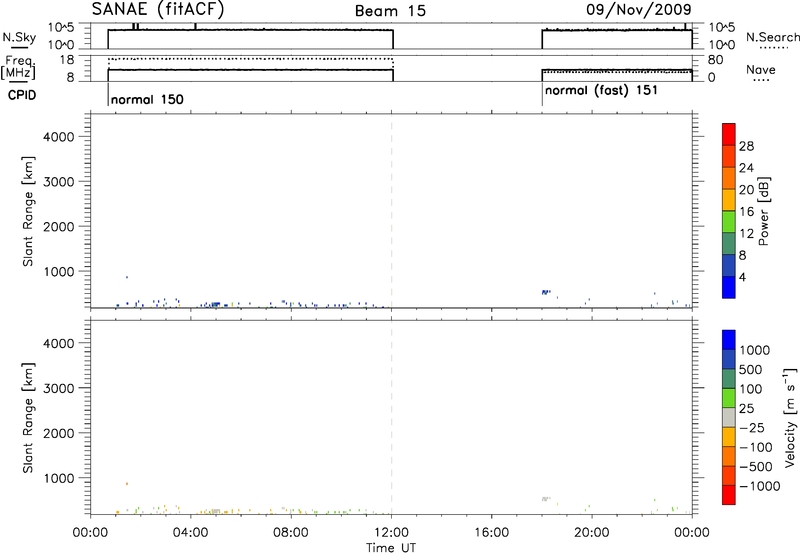Click the '2000' tick on the Velocity panel
Viewport: 800px width, 554px height.
(x=58, y=433)
